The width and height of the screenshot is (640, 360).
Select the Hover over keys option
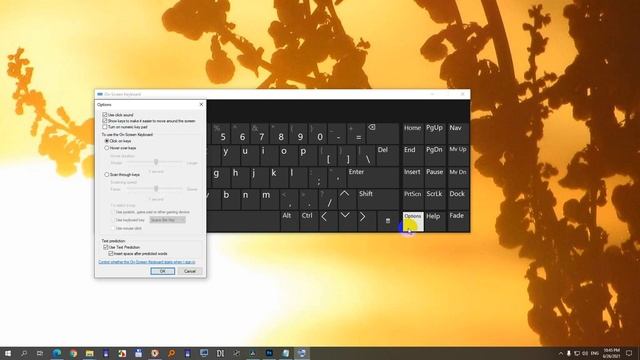coord(107,148)
